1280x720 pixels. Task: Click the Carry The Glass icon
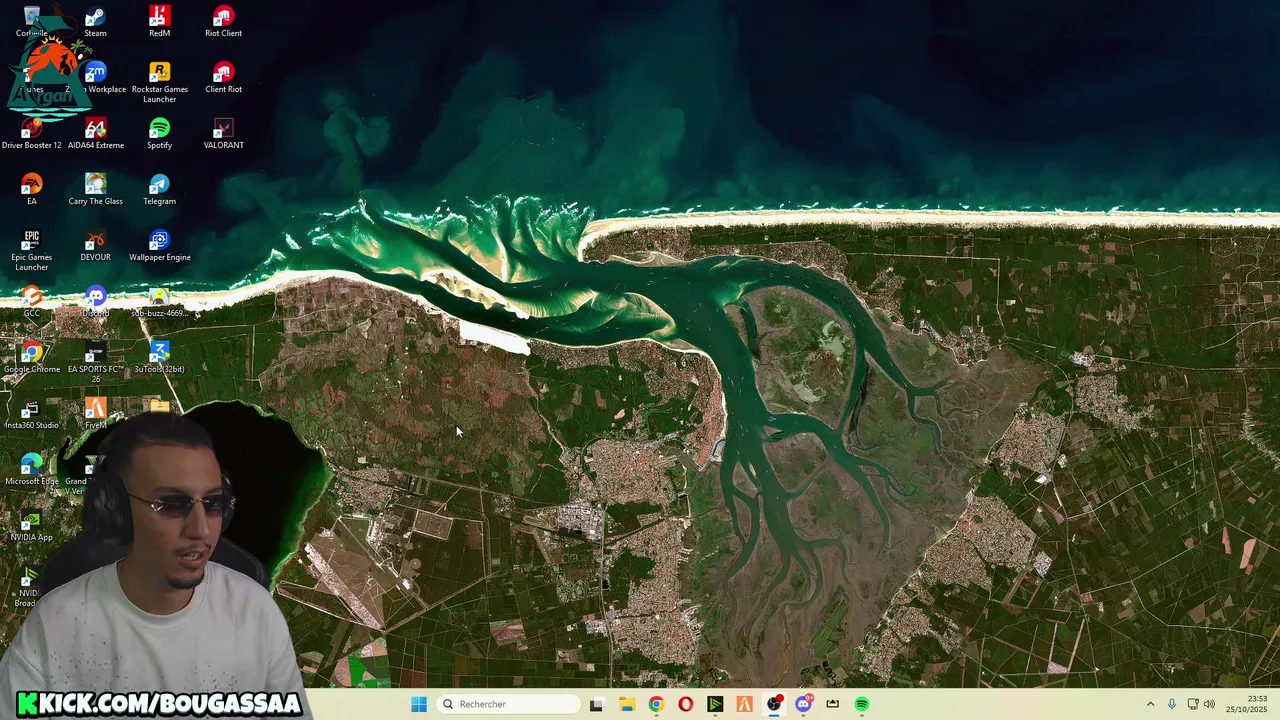coord(95,190)
